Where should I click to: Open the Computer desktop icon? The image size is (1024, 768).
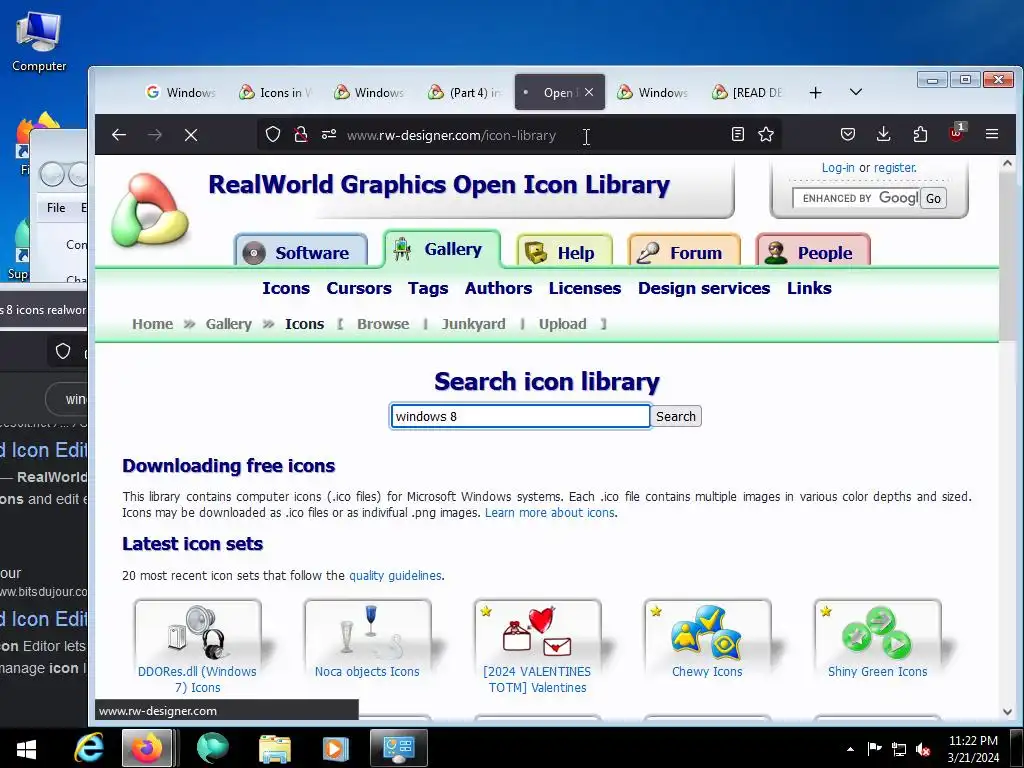[39, 42]
